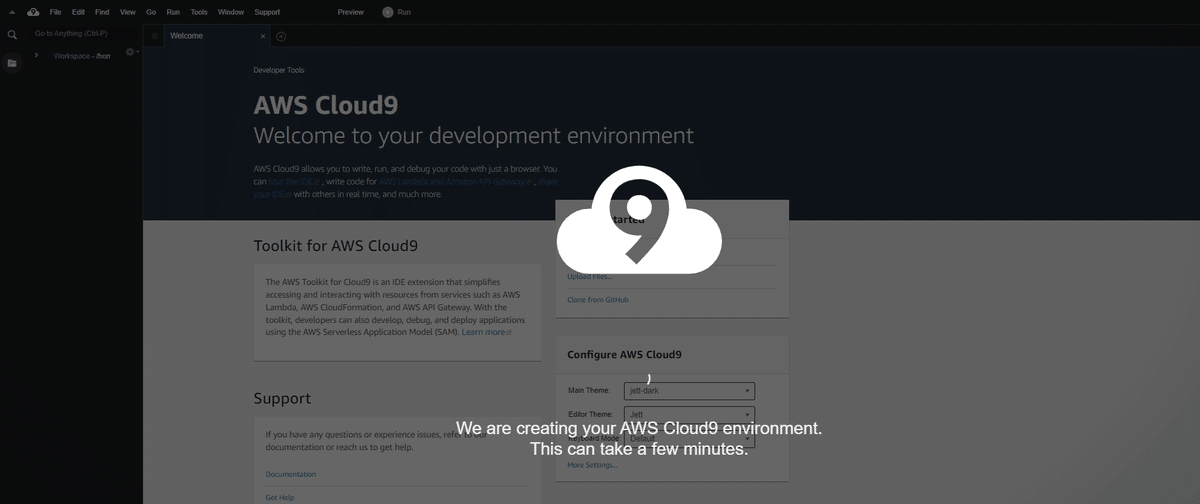The height and width of the screenshot is (504, 1200).
Task: Open the Main Theme dropdown
Action: coord(689,391)
